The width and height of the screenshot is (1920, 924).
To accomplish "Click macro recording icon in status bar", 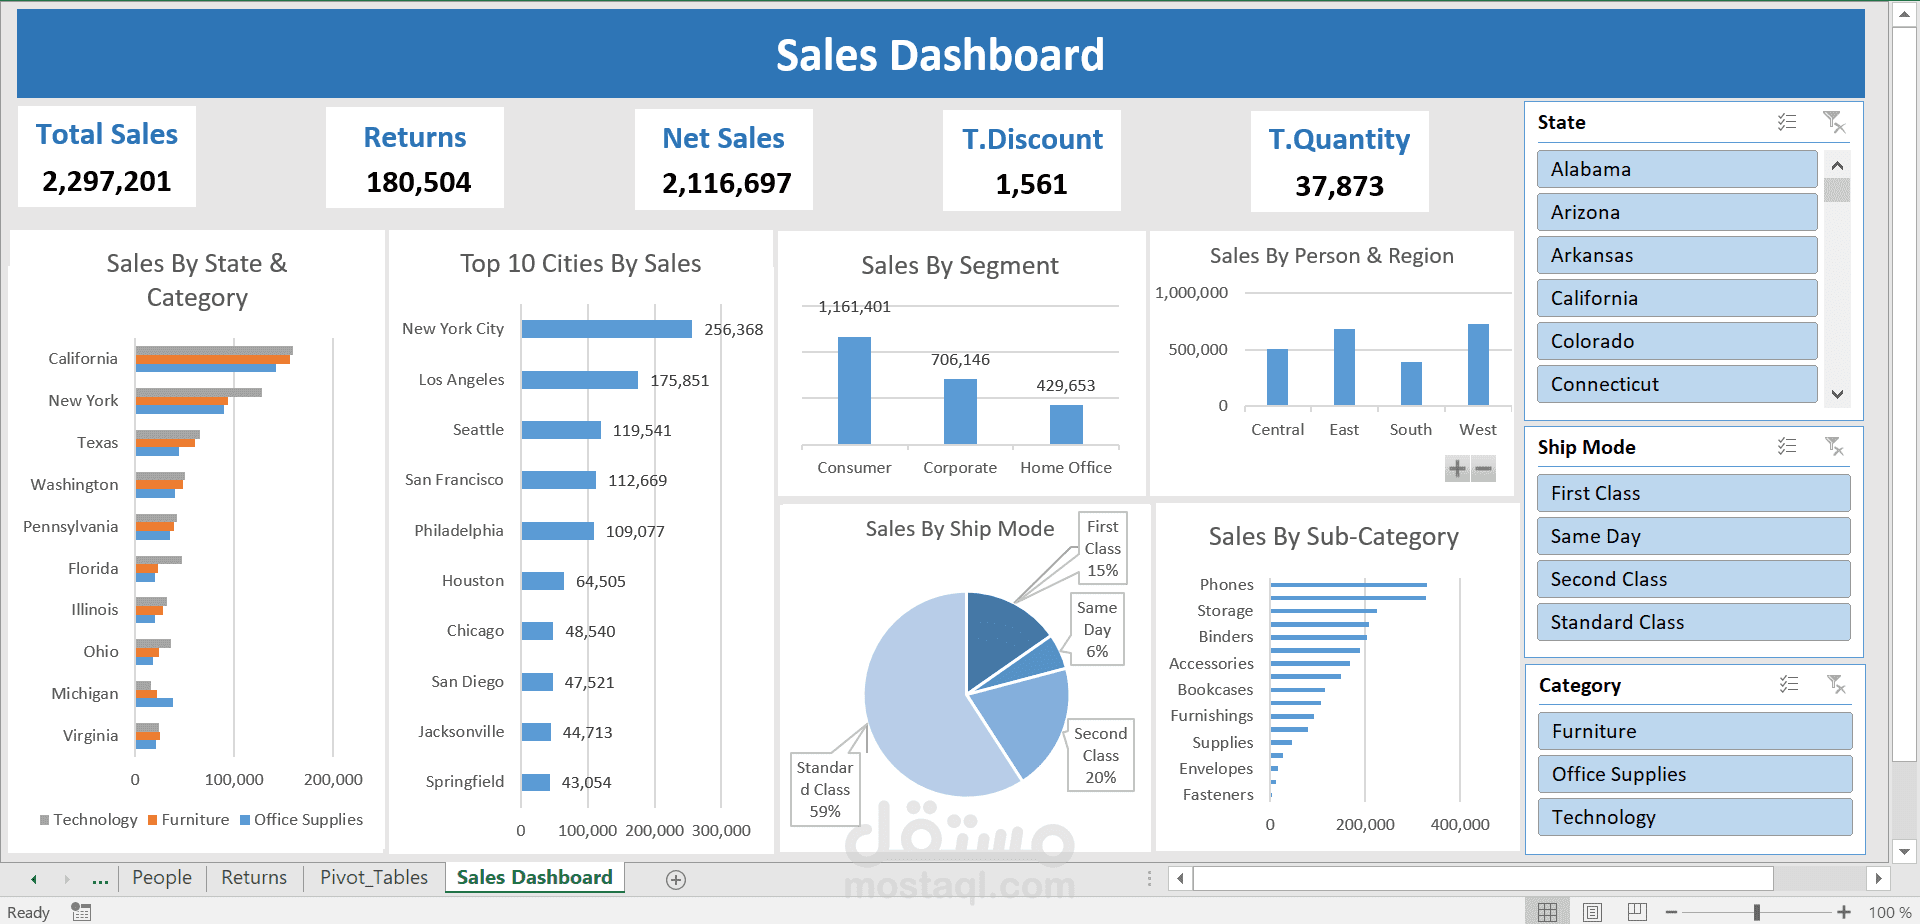I will (x=81, y=912).
